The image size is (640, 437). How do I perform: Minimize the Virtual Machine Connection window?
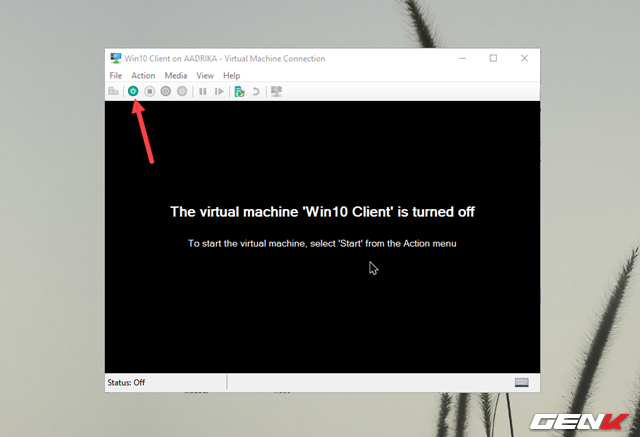[x=462, y=58]
